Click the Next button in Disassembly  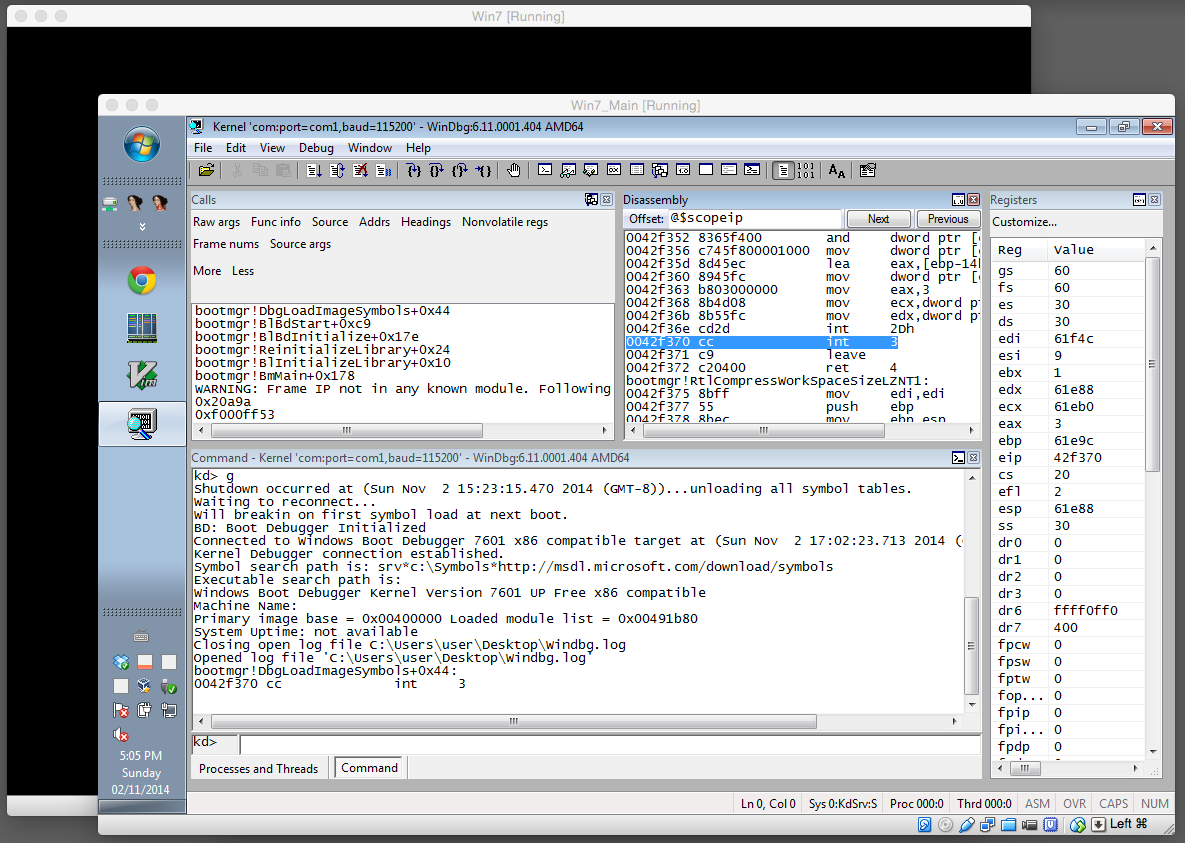point(879,218)
